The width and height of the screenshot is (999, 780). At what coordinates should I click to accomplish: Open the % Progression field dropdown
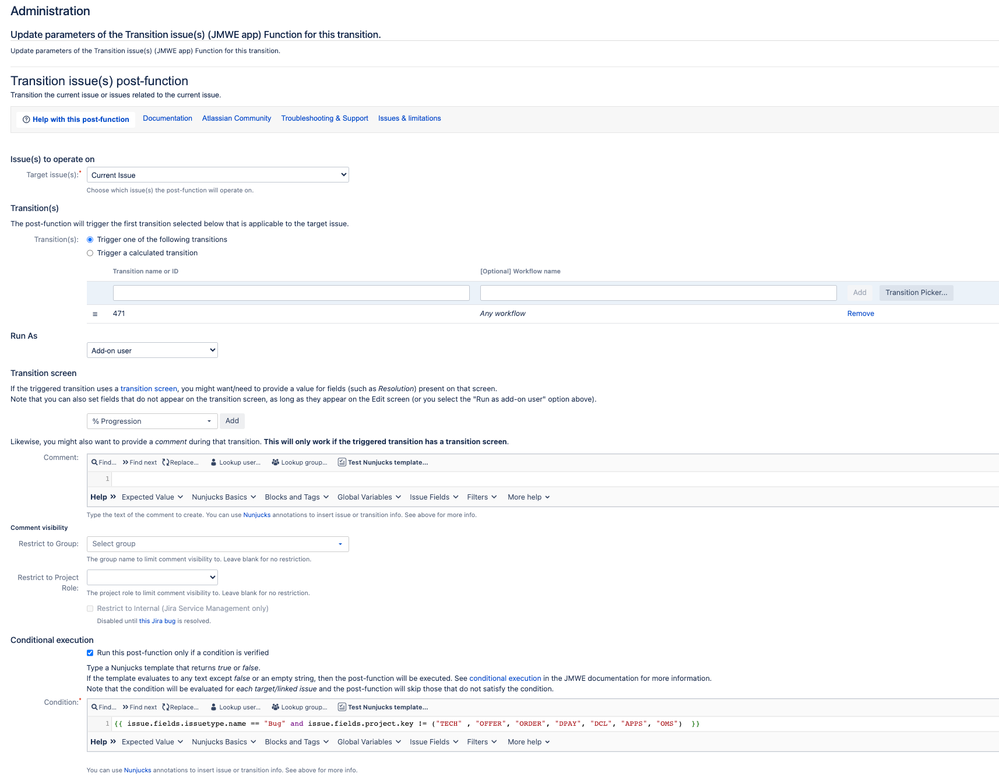point(152,421)
